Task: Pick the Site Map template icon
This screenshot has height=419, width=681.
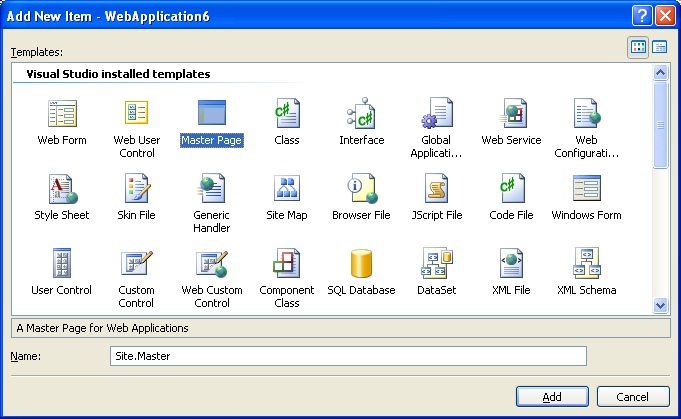Action: (287, 188)
